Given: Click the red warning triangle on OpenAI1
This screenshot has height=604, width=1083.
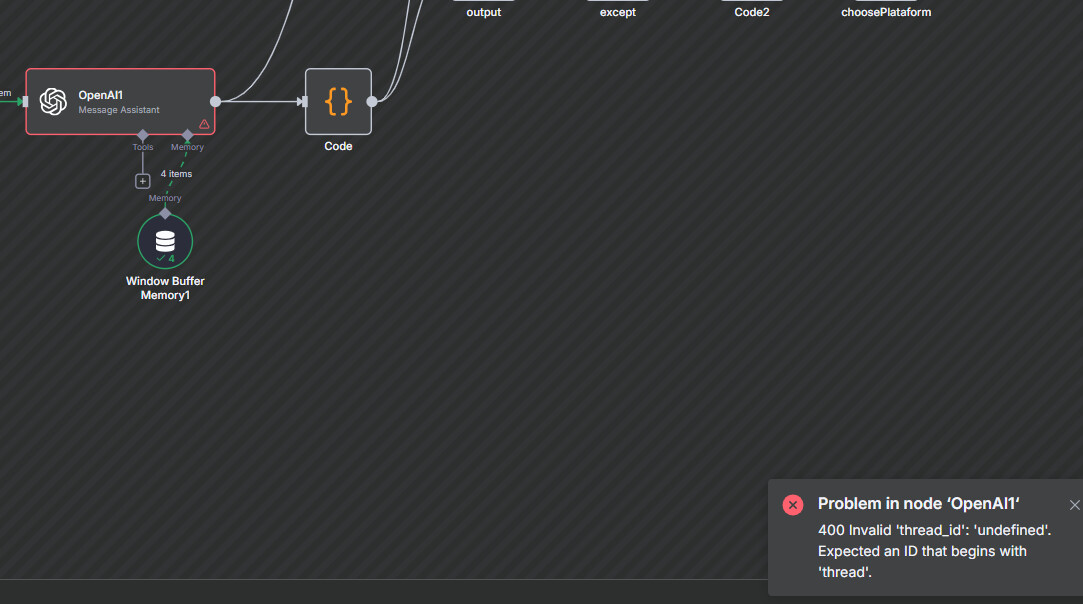Looking at the screenshot, I should tap(204, 124).
